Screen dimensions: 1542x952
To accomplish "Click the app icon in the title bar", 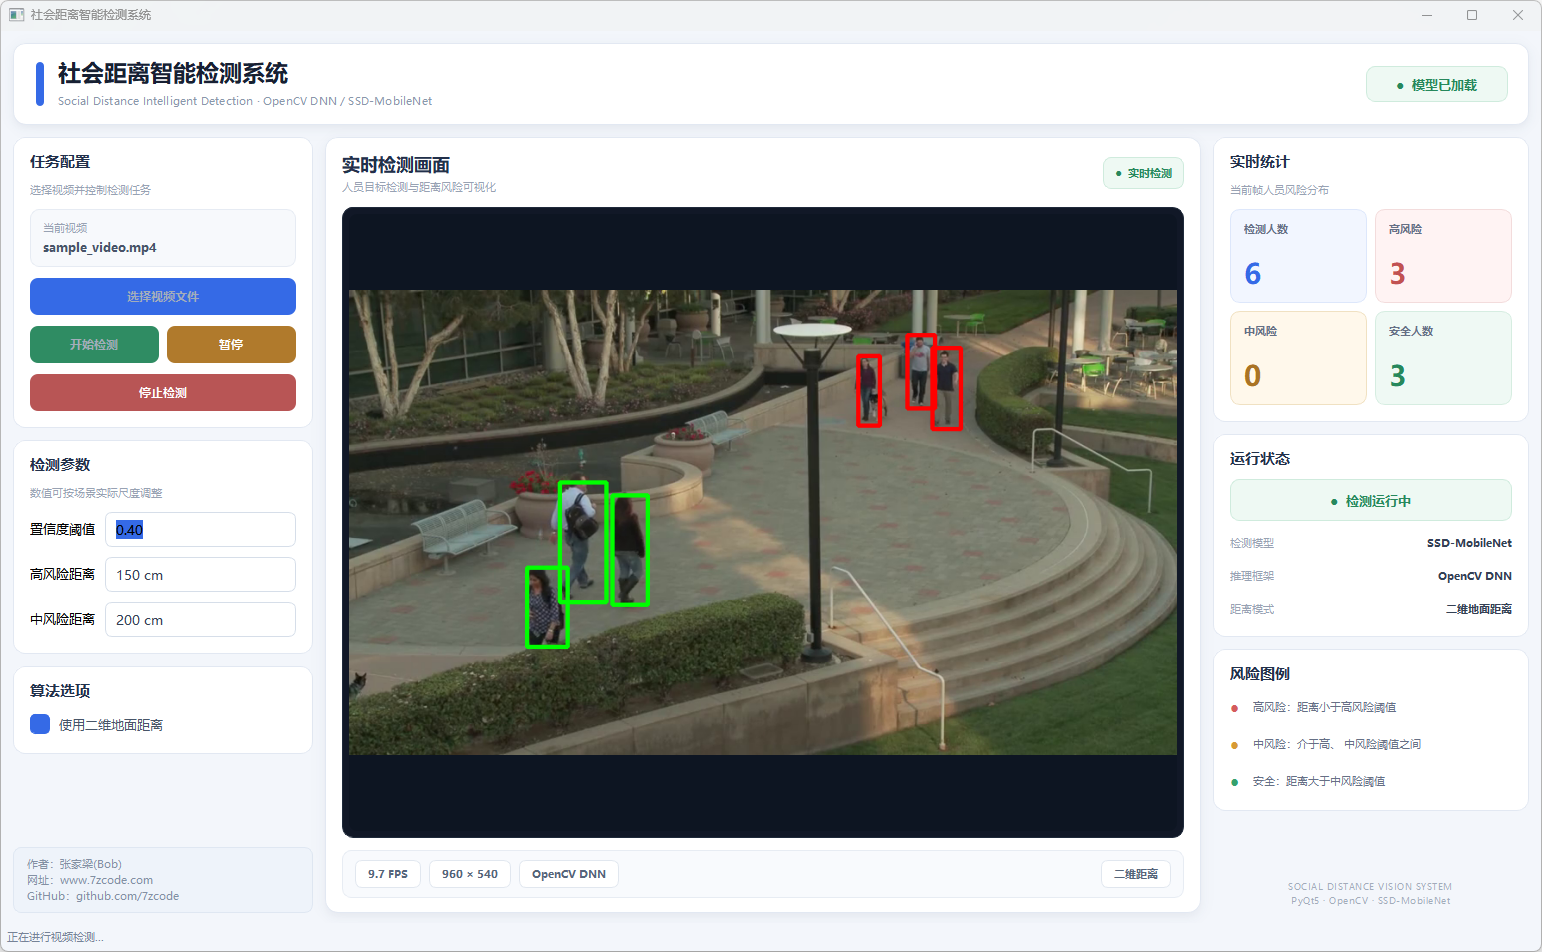I will (x=16, y=15).
